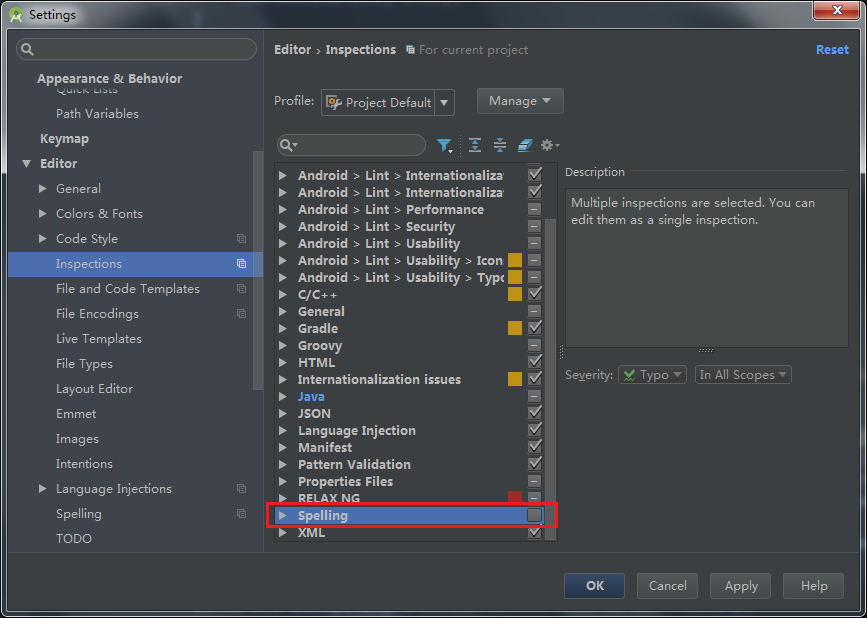
Task: Toggle the Internationalization issues checkbox
Action: (x=534, y=379)
